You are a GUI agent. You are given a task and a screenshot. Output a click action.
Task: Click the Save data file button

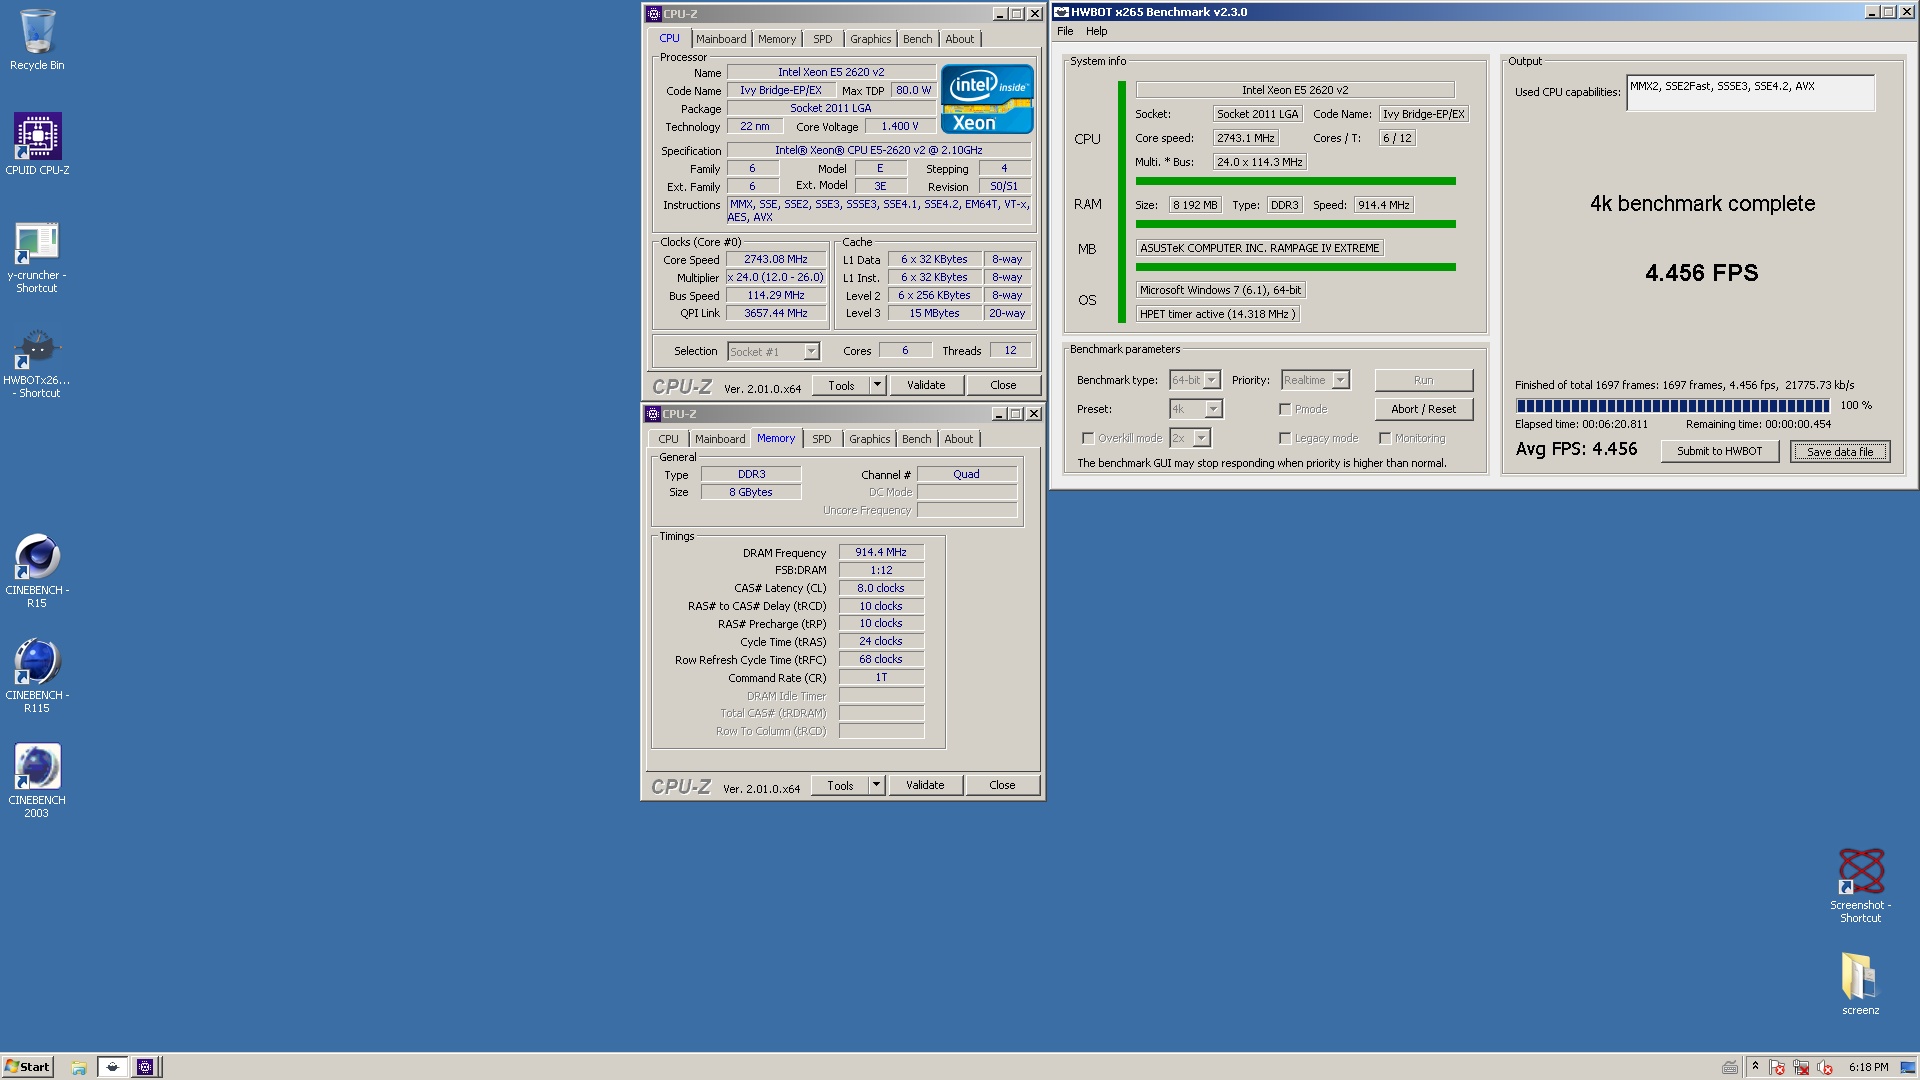pyautogui.click(x=1840, y=451)
